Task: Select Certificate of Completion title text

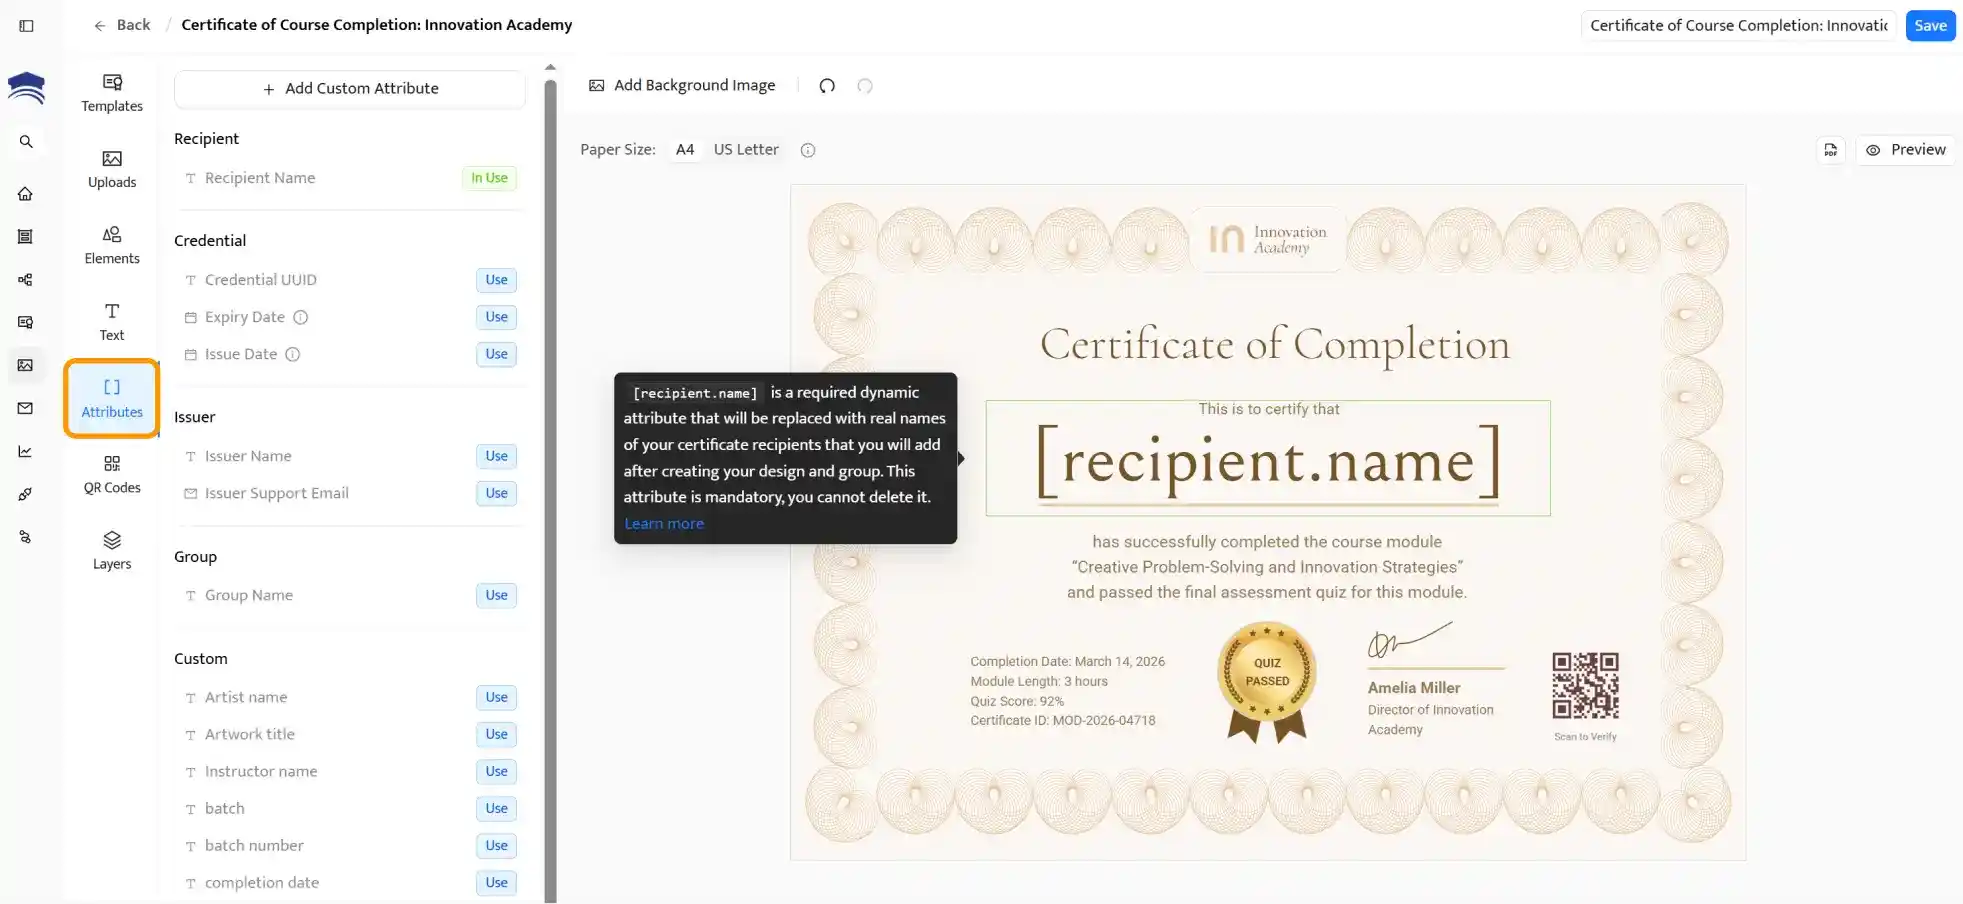Action: [x=1275, y=345]
